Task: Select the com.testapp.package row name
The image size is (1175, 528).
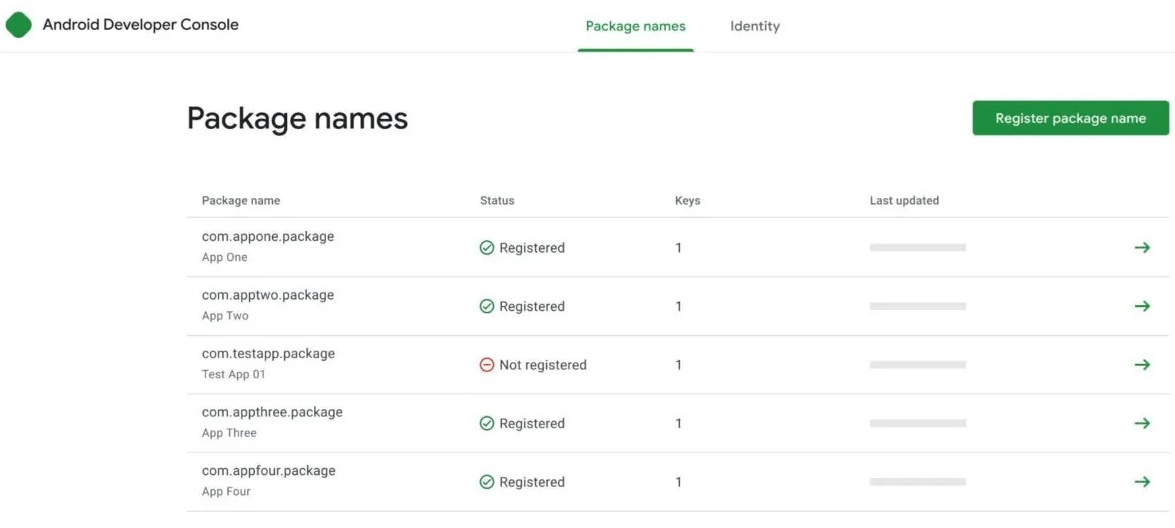Action: click(268, 354)
